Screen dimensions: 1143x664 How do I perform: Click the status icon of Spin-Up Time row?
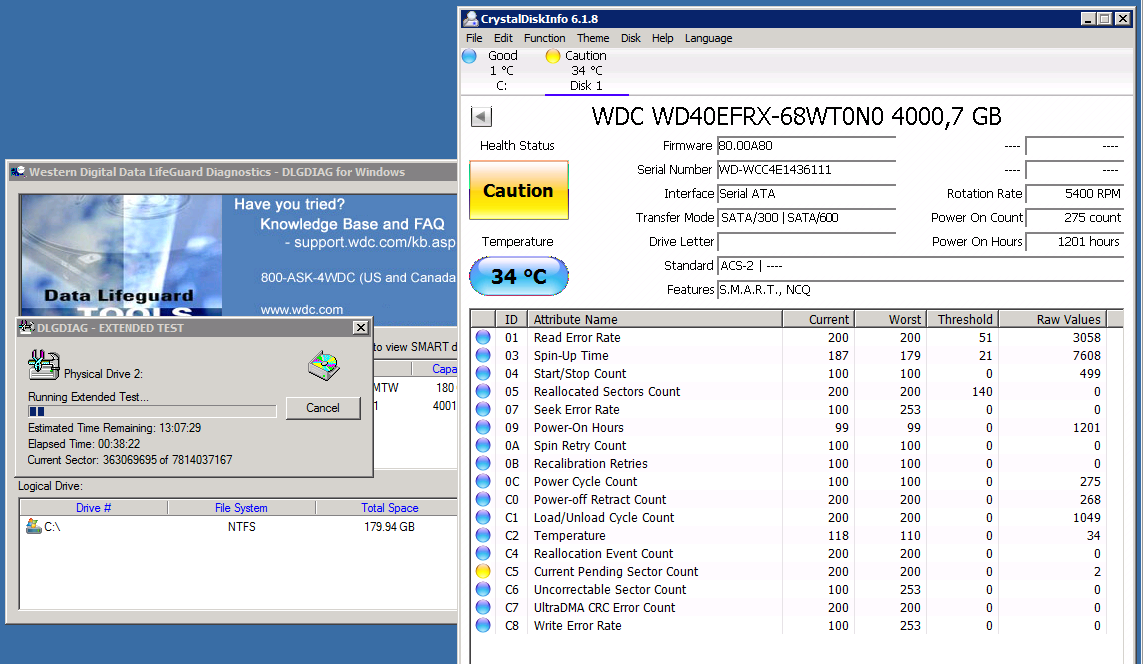483,356
